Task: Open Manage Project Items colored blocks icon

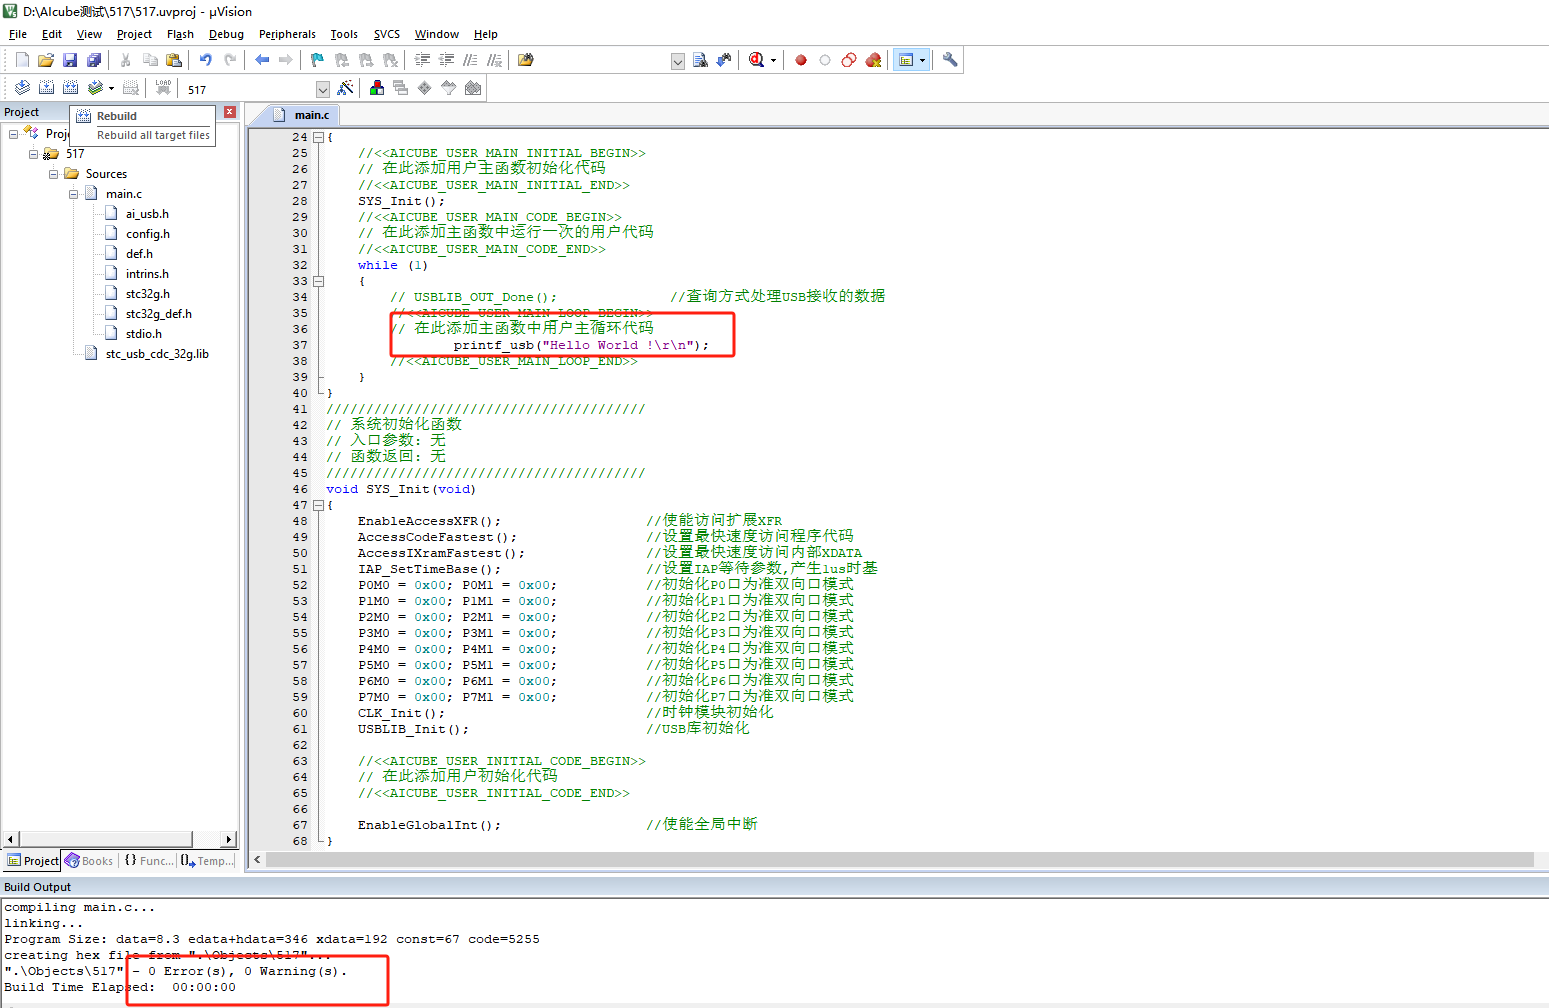Action: (377, 88)
